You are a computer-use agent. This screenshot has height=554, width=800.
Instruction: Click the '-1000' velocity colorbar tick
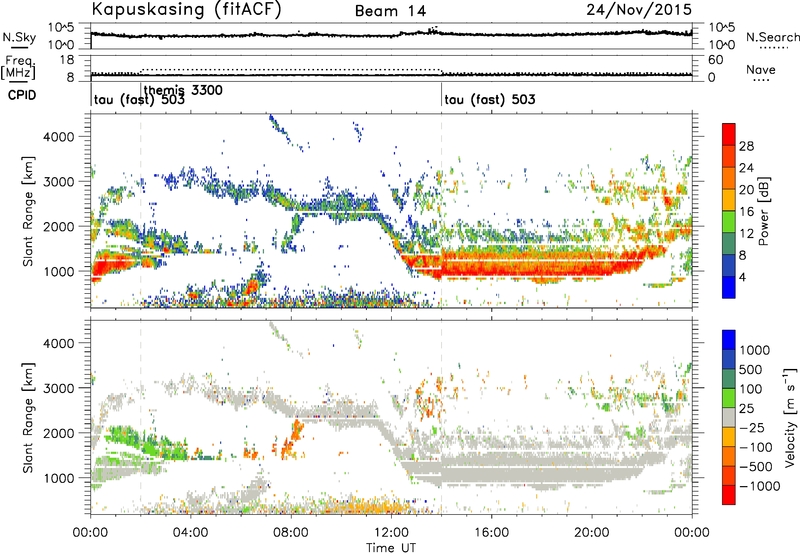[x=760, y=486]
